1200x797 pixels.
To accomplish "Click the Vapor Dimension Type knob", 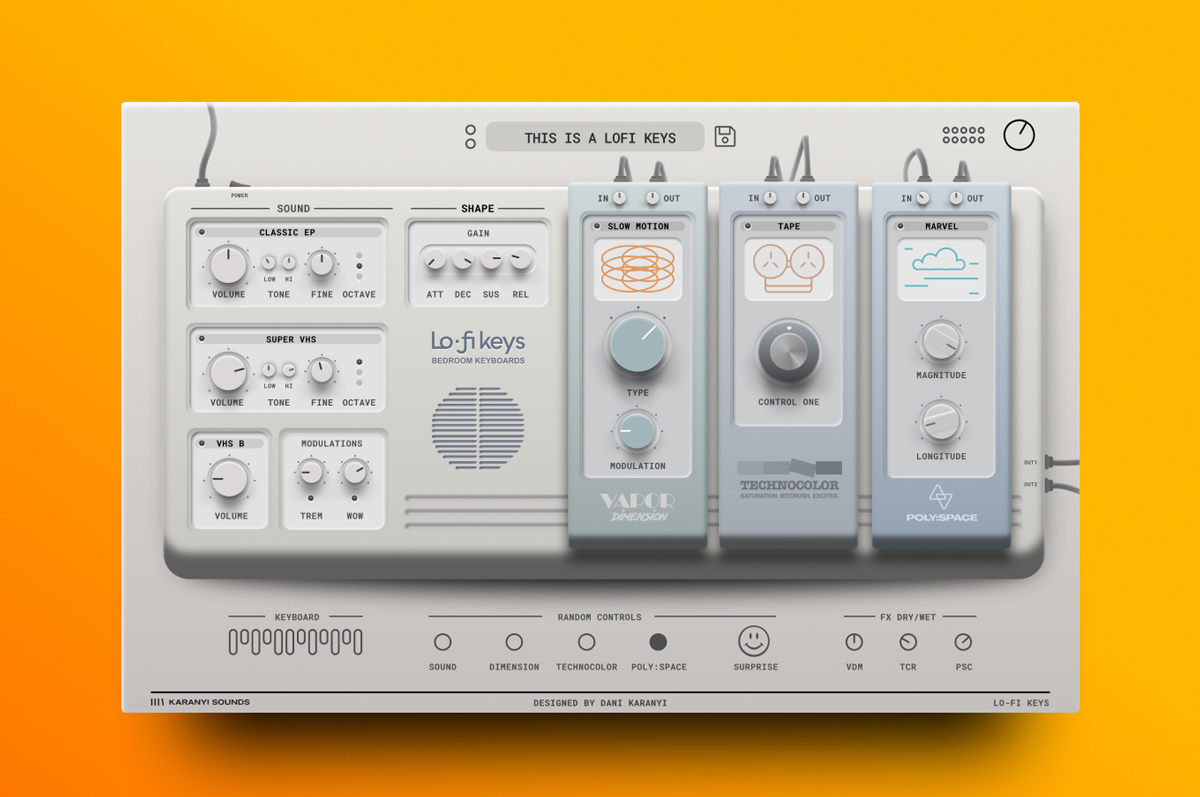I will [637, 343].
